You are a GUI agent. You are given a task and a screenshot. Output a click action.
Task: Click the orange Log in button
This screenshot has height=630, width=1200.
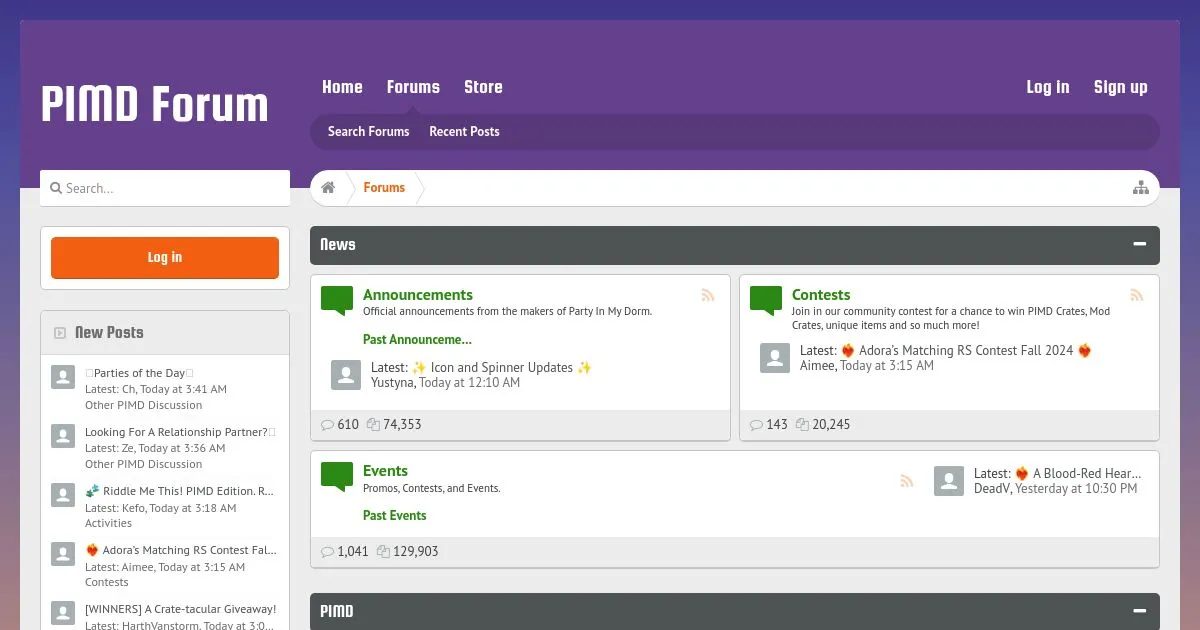pos(165,258)
